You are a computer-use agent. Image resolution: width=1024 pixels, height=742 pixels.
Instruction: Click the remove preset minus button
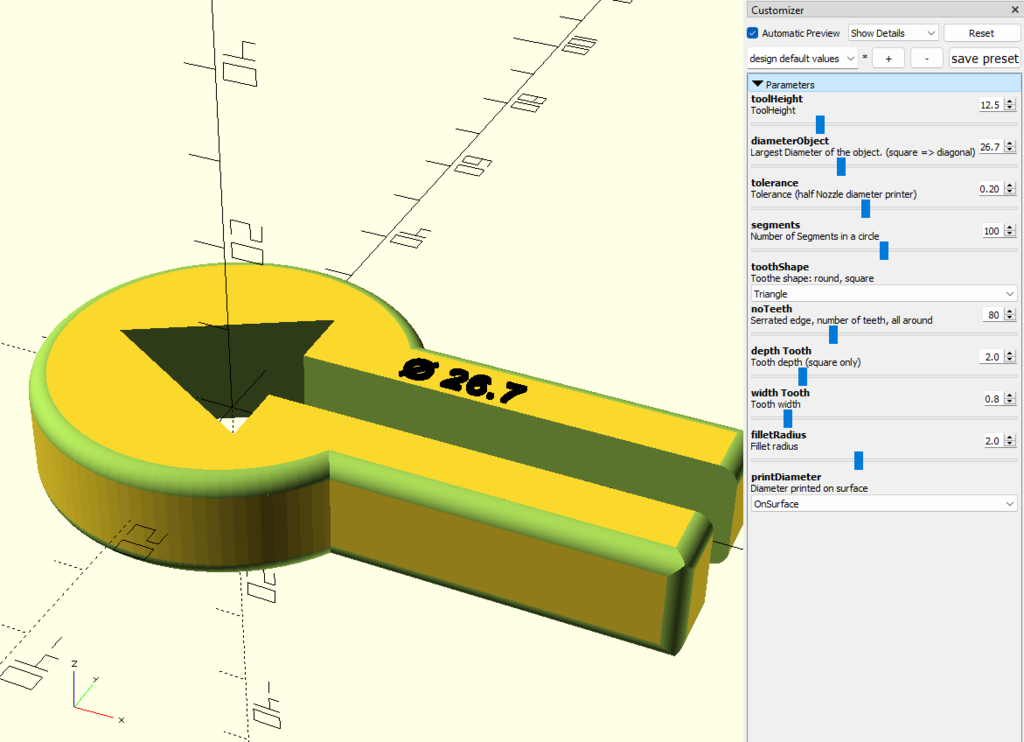tap(926, 59)
